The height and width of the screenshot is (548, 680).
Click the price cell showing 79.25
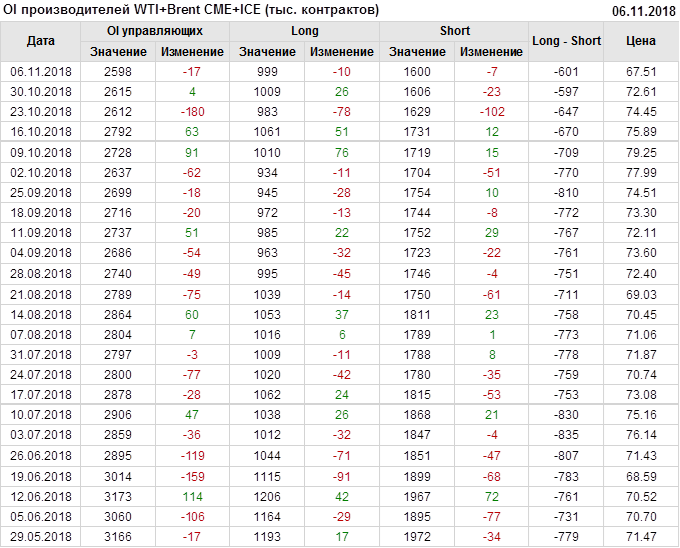point(641,153)
